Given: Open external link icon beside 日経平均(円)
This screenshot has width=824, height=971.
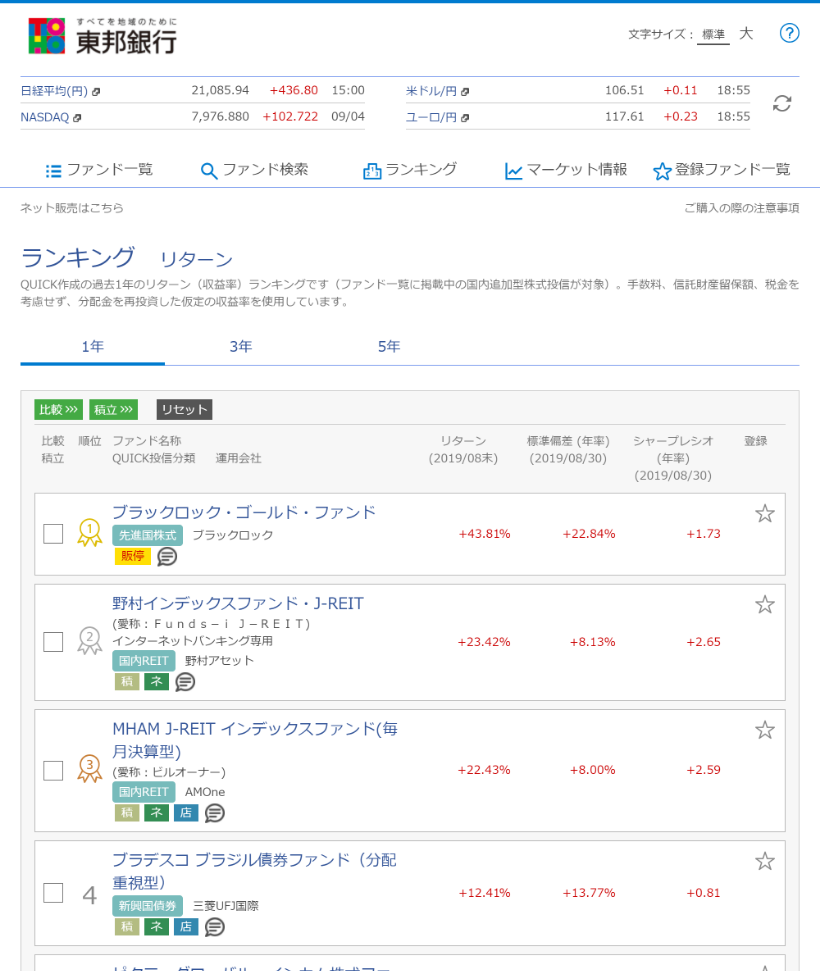Looking at the screenshot, I should click(96, 92).
